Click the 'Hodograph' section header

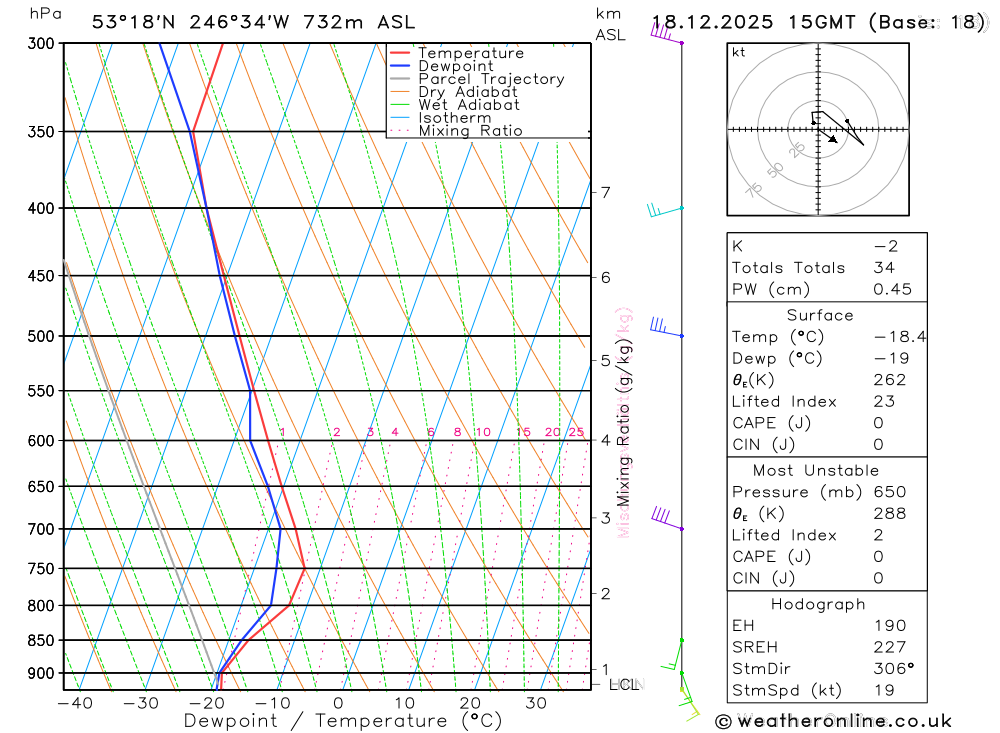click(x=818, y=604)
